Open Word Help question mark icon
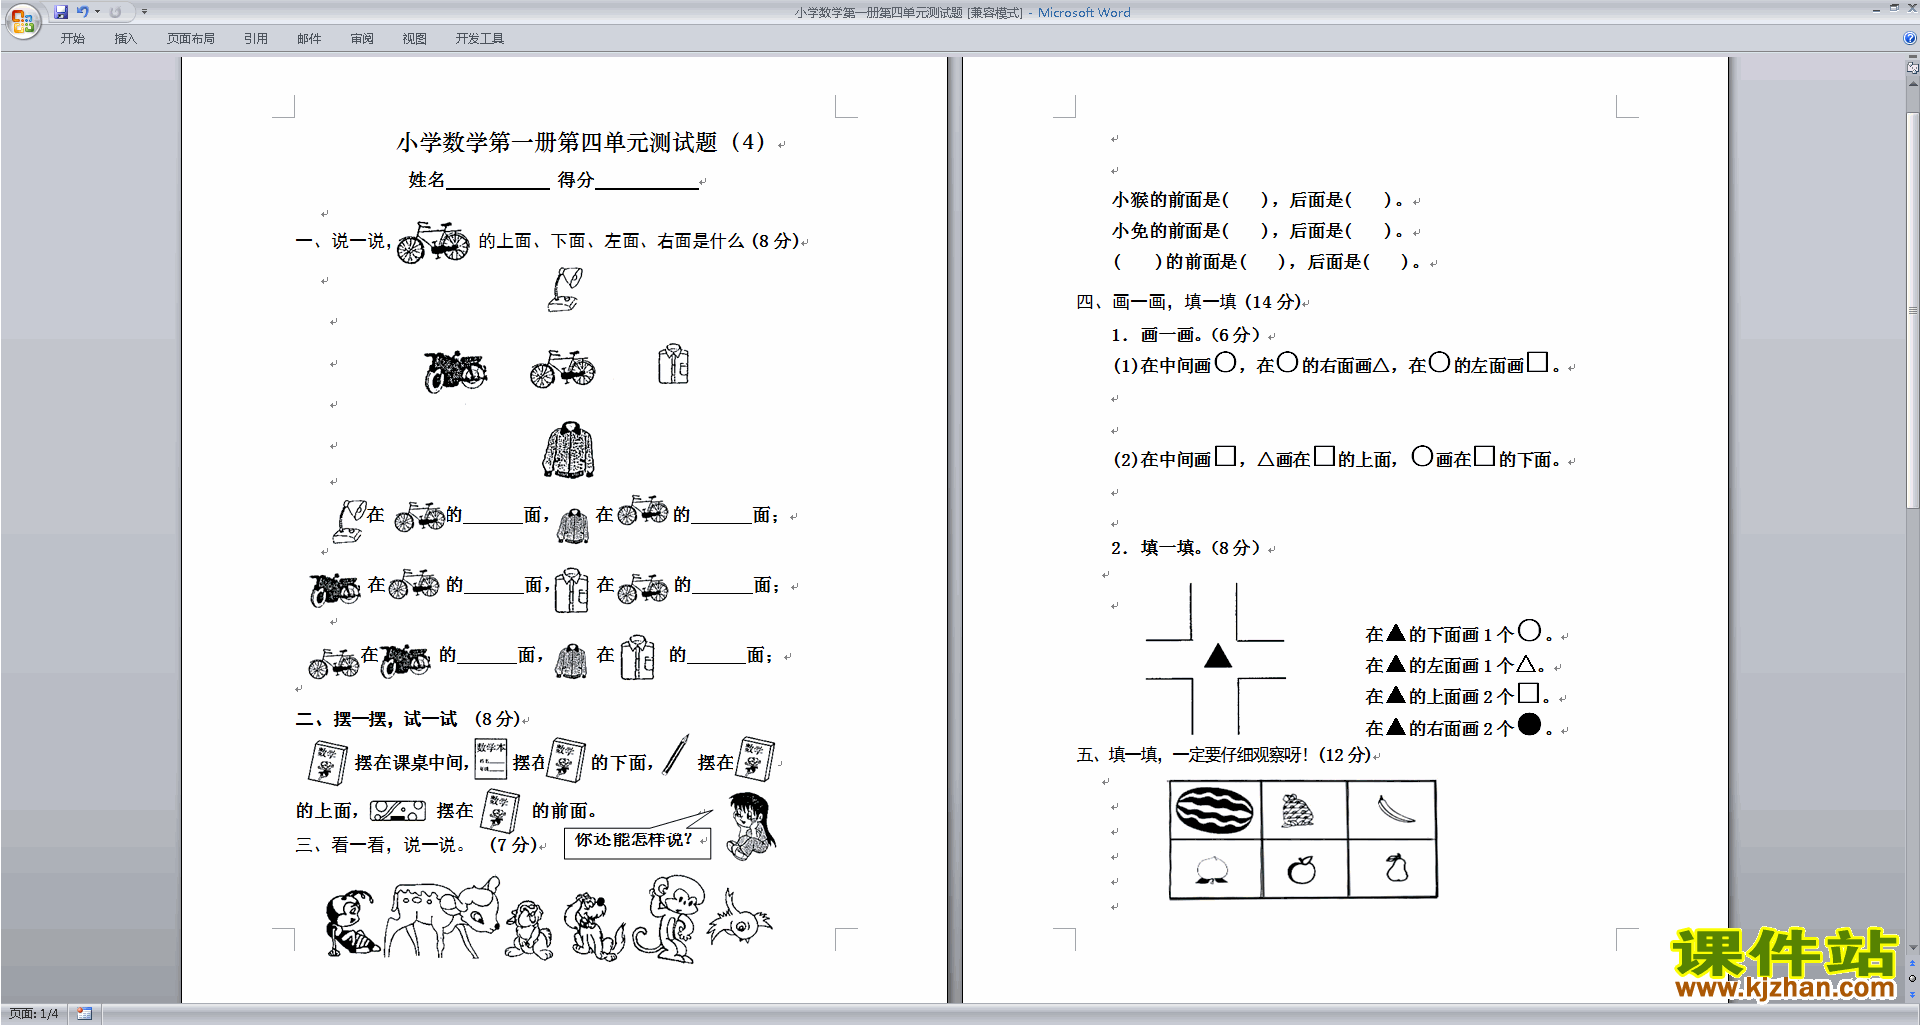 [x=1909, y=38]
